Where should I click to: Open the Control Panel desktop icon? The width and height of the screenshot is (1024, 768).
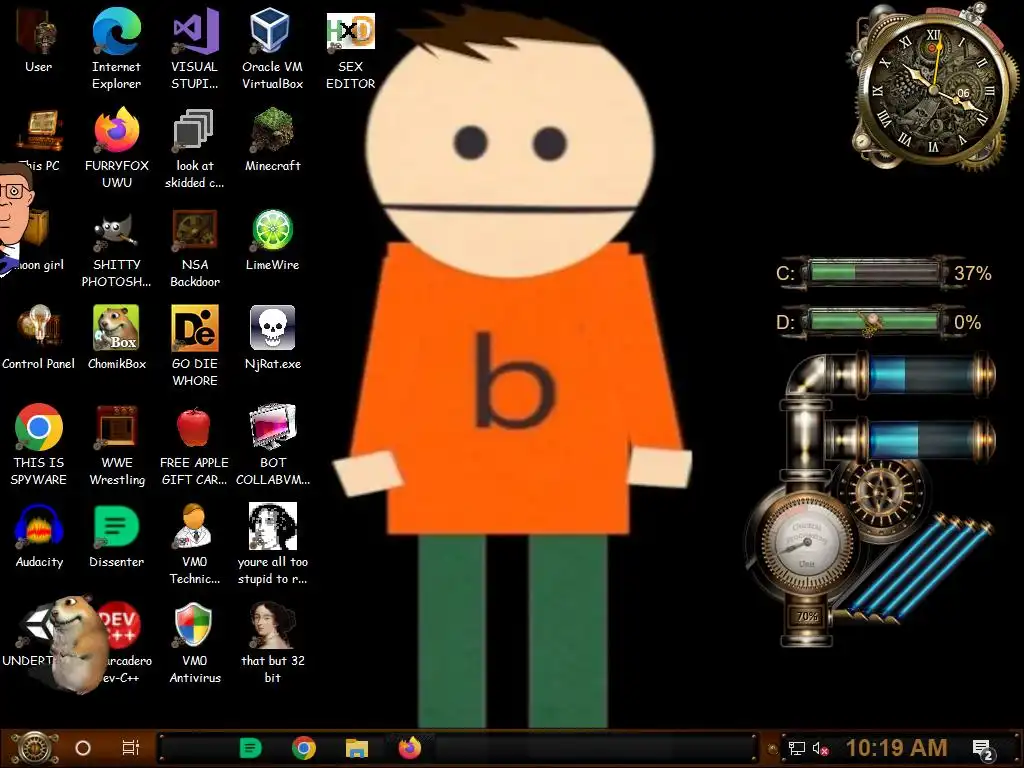click(x=39, y=338)
